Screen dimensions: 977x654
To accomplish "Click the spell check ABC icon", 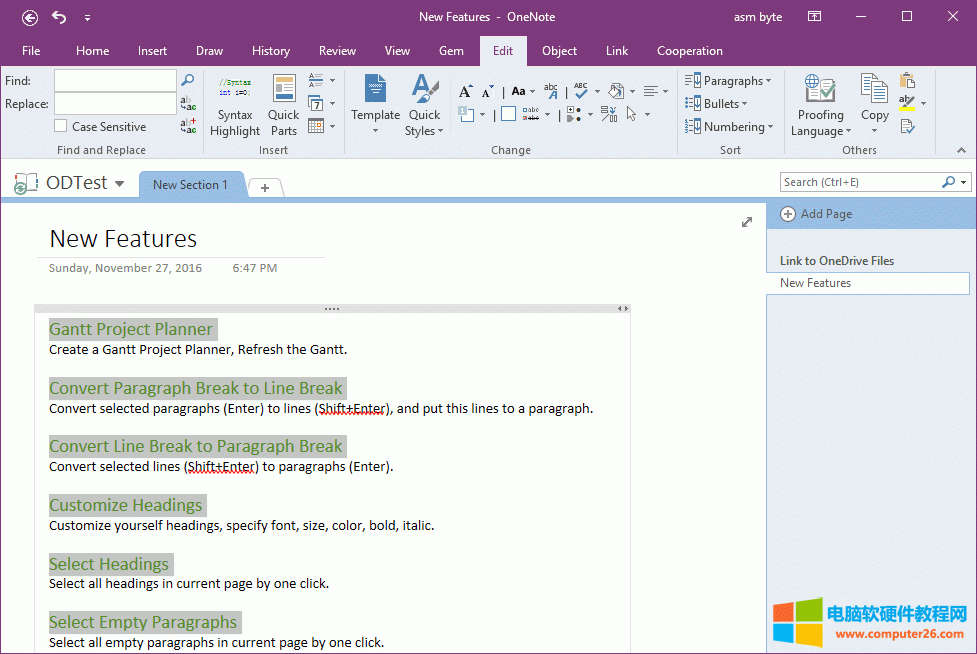I will pyautogui.click(x=581, y=91).
